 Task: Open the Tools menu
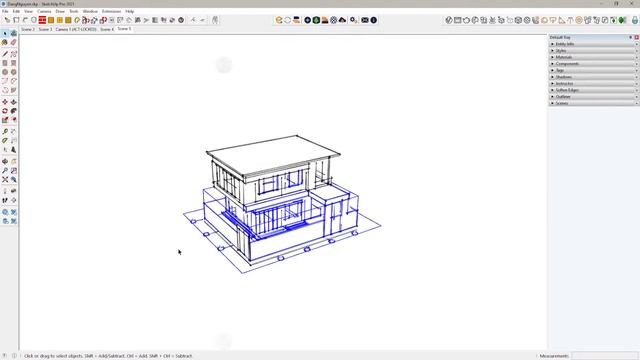tap(73, 11)
